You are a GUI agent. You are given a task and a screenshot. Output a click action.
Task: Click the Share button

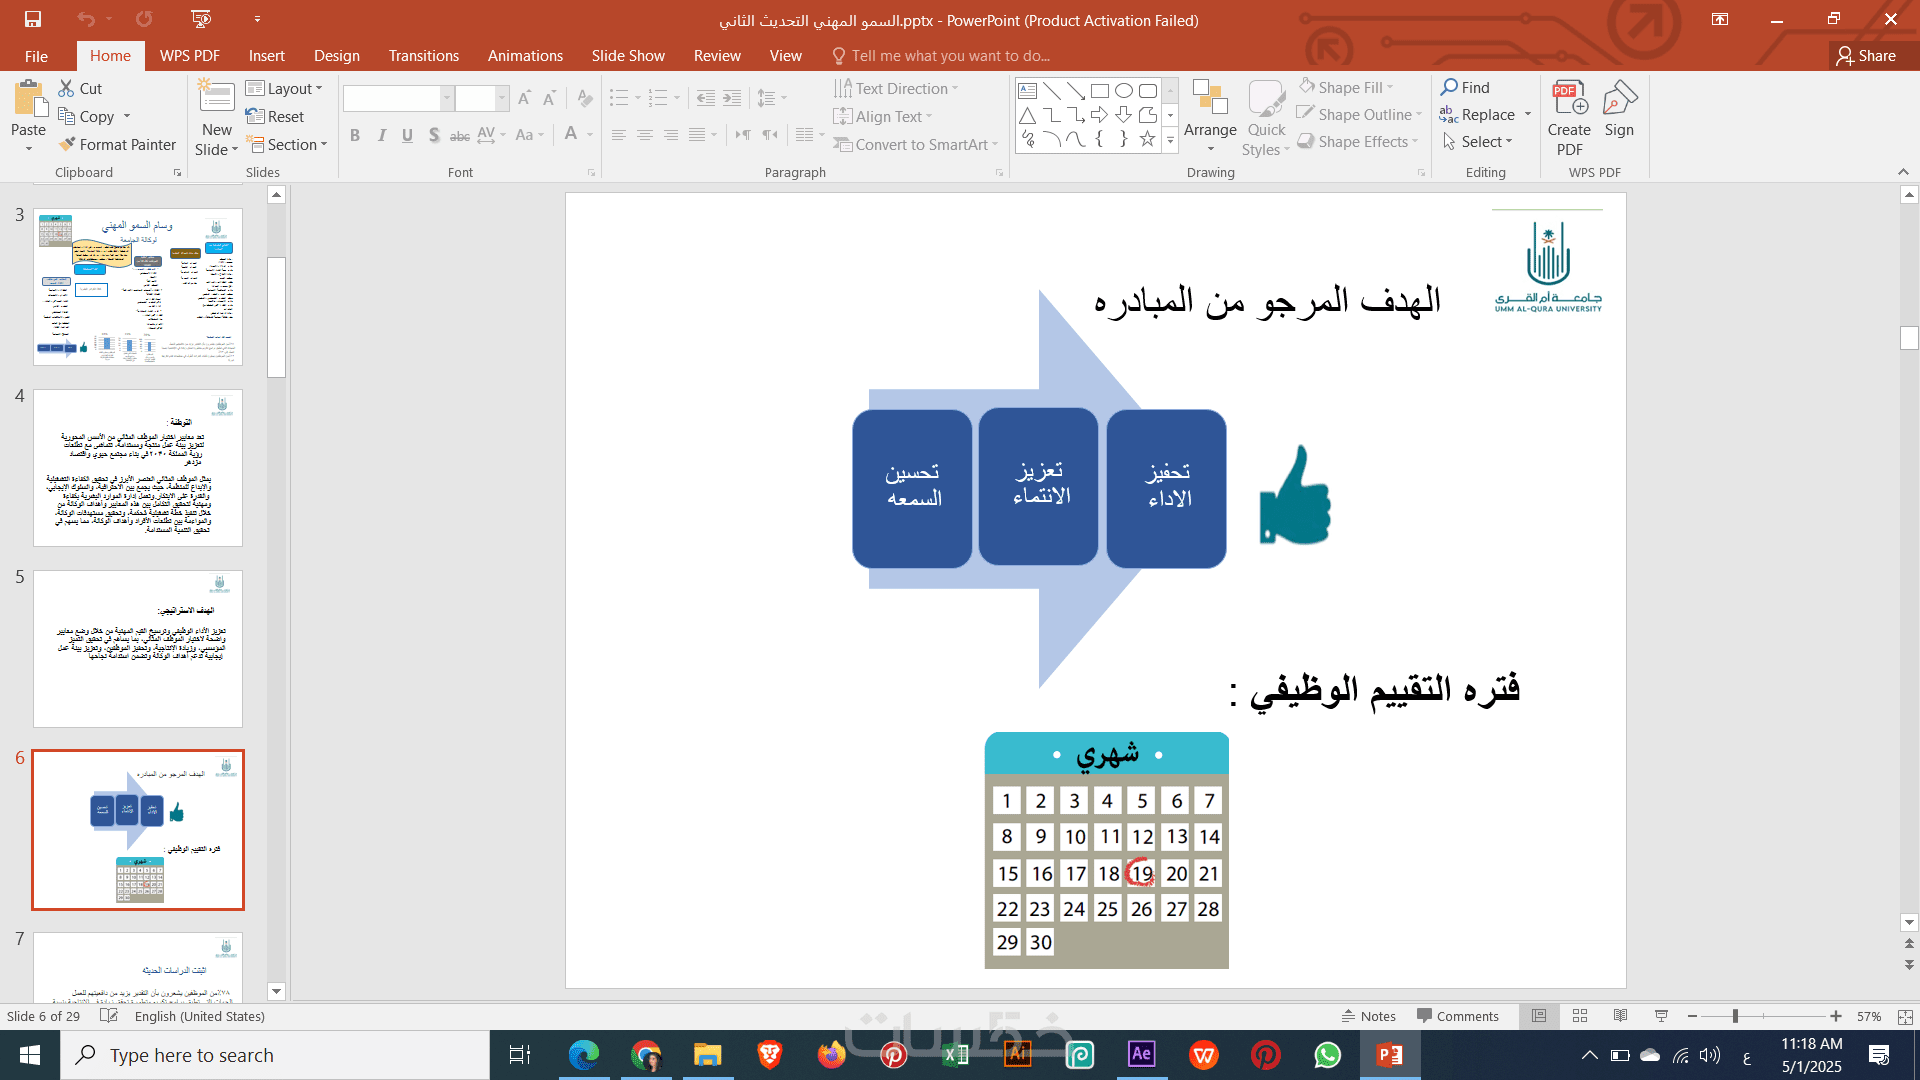[1866, 56]
